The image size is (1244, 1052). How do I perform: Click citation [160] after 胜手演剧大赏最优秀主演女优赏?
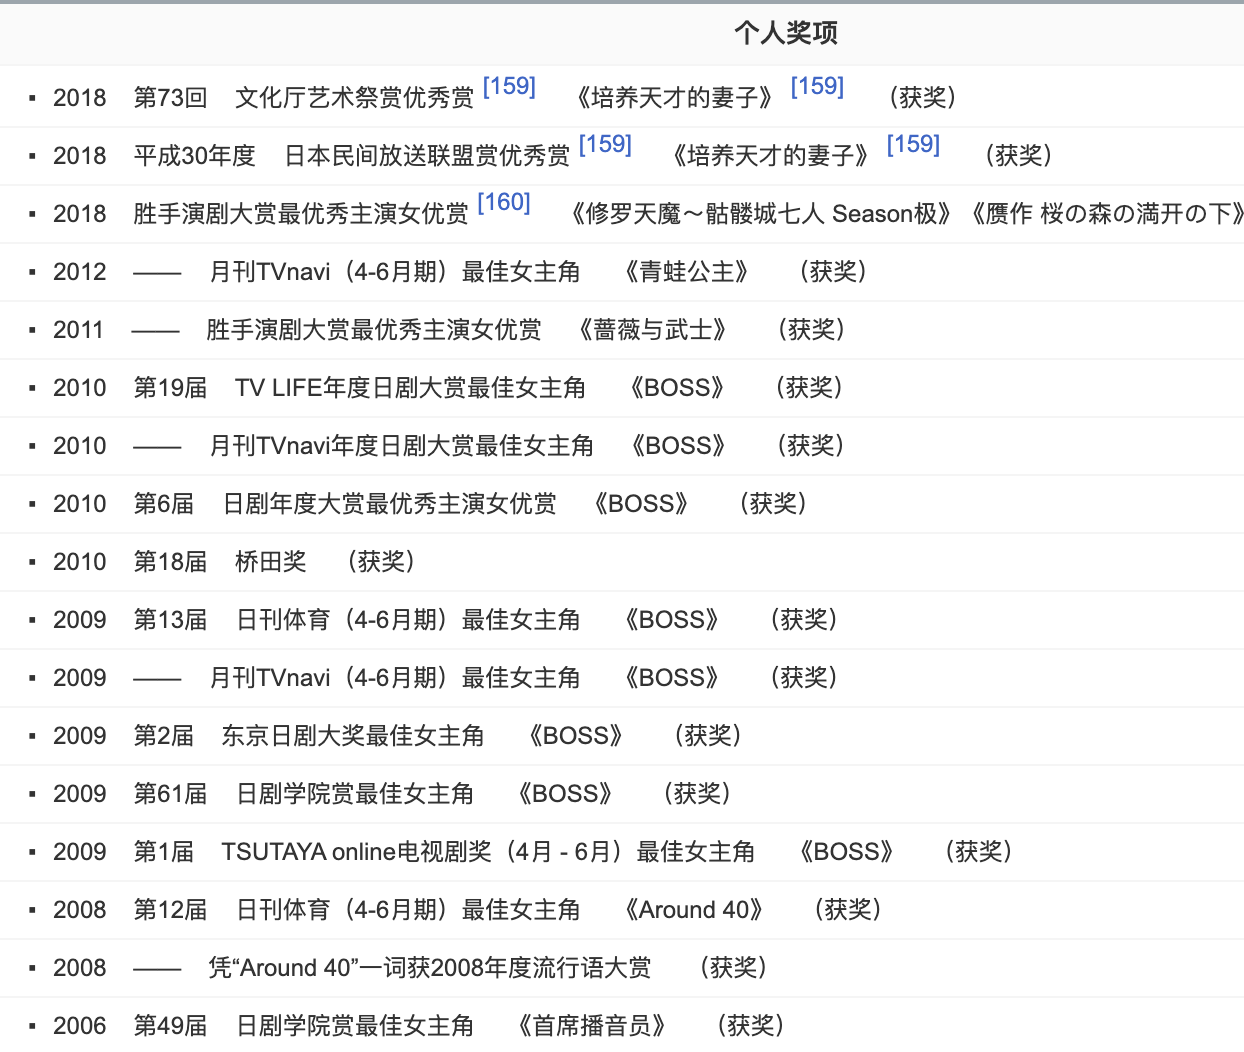(x=504, y=203)
